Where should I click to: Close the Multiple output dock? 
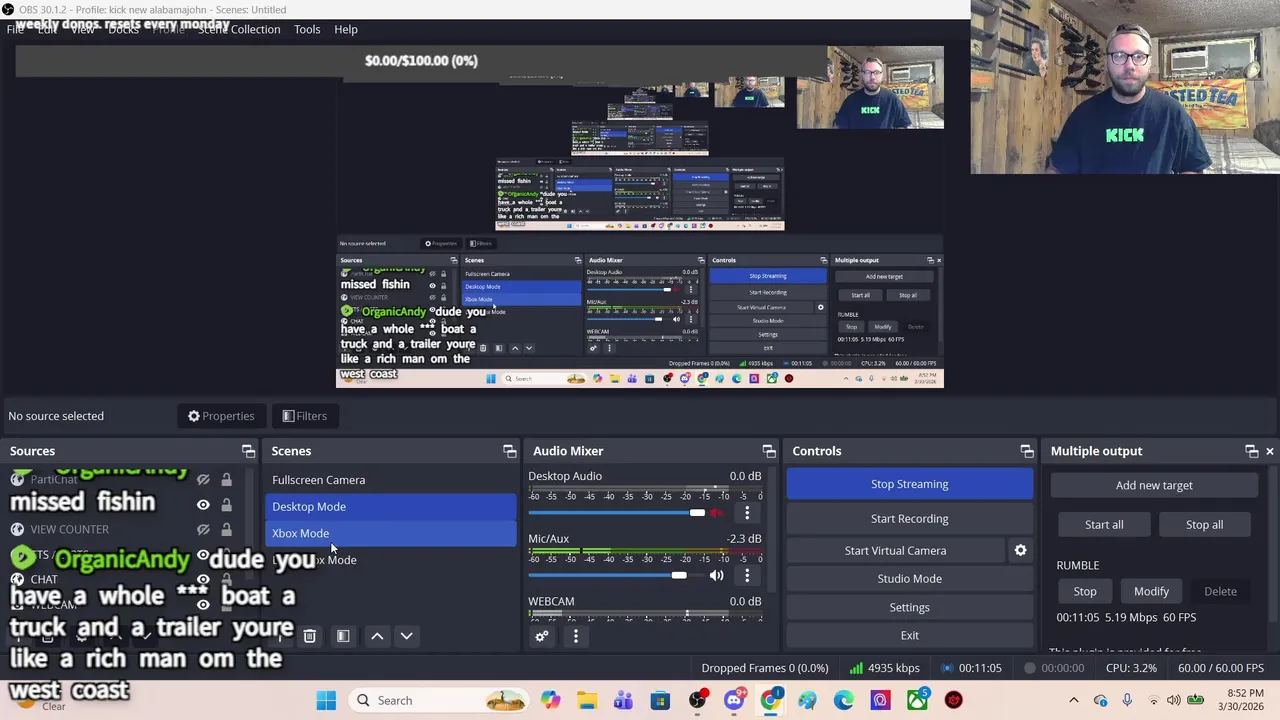1270,451
